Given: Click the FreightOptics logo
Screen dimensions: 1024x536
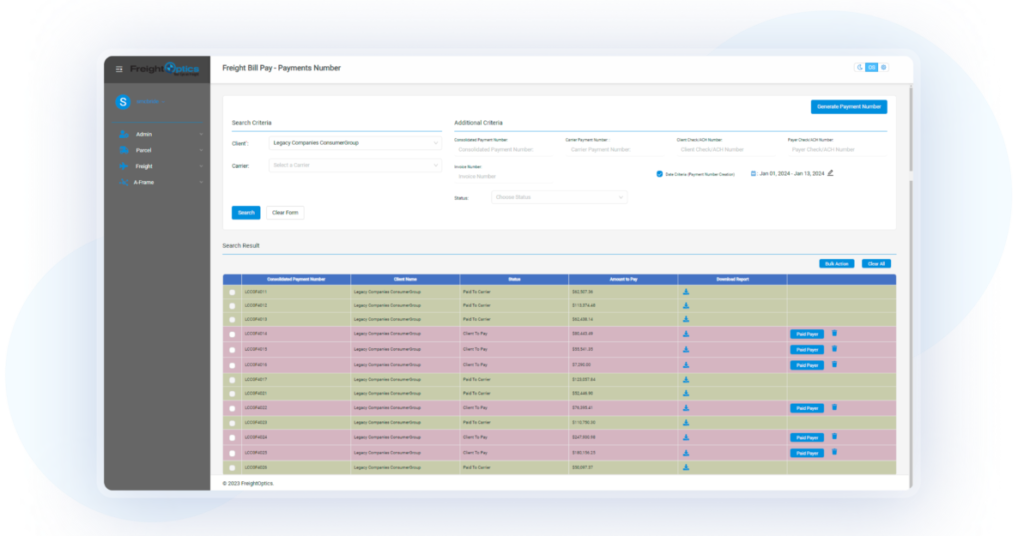Looking at the screenshot, I should pyautogui.click(x=164, y=69).
